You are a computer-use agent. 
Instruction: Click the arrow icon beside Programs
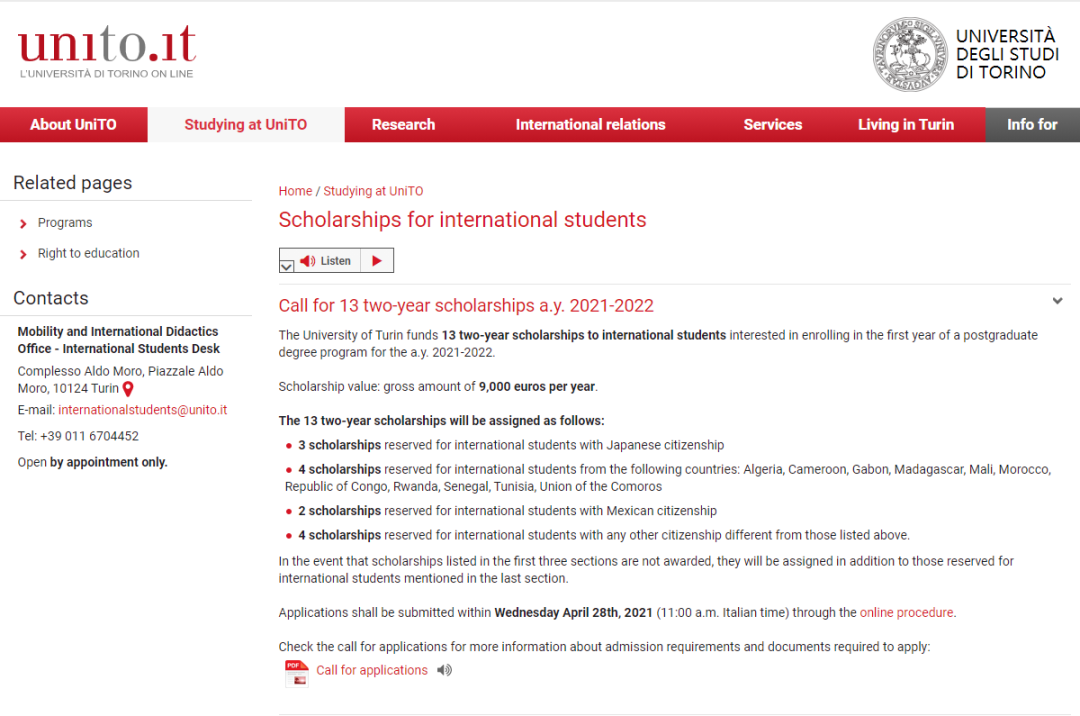click(23, 224)
